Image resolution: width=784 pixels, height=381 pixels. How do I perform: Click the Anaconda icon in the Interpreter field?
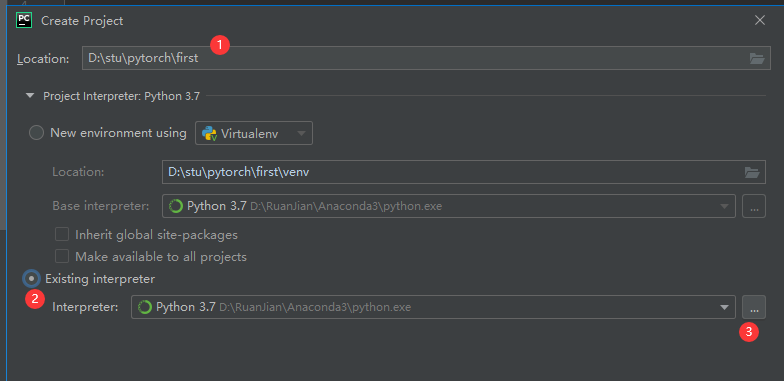[145, 307]
